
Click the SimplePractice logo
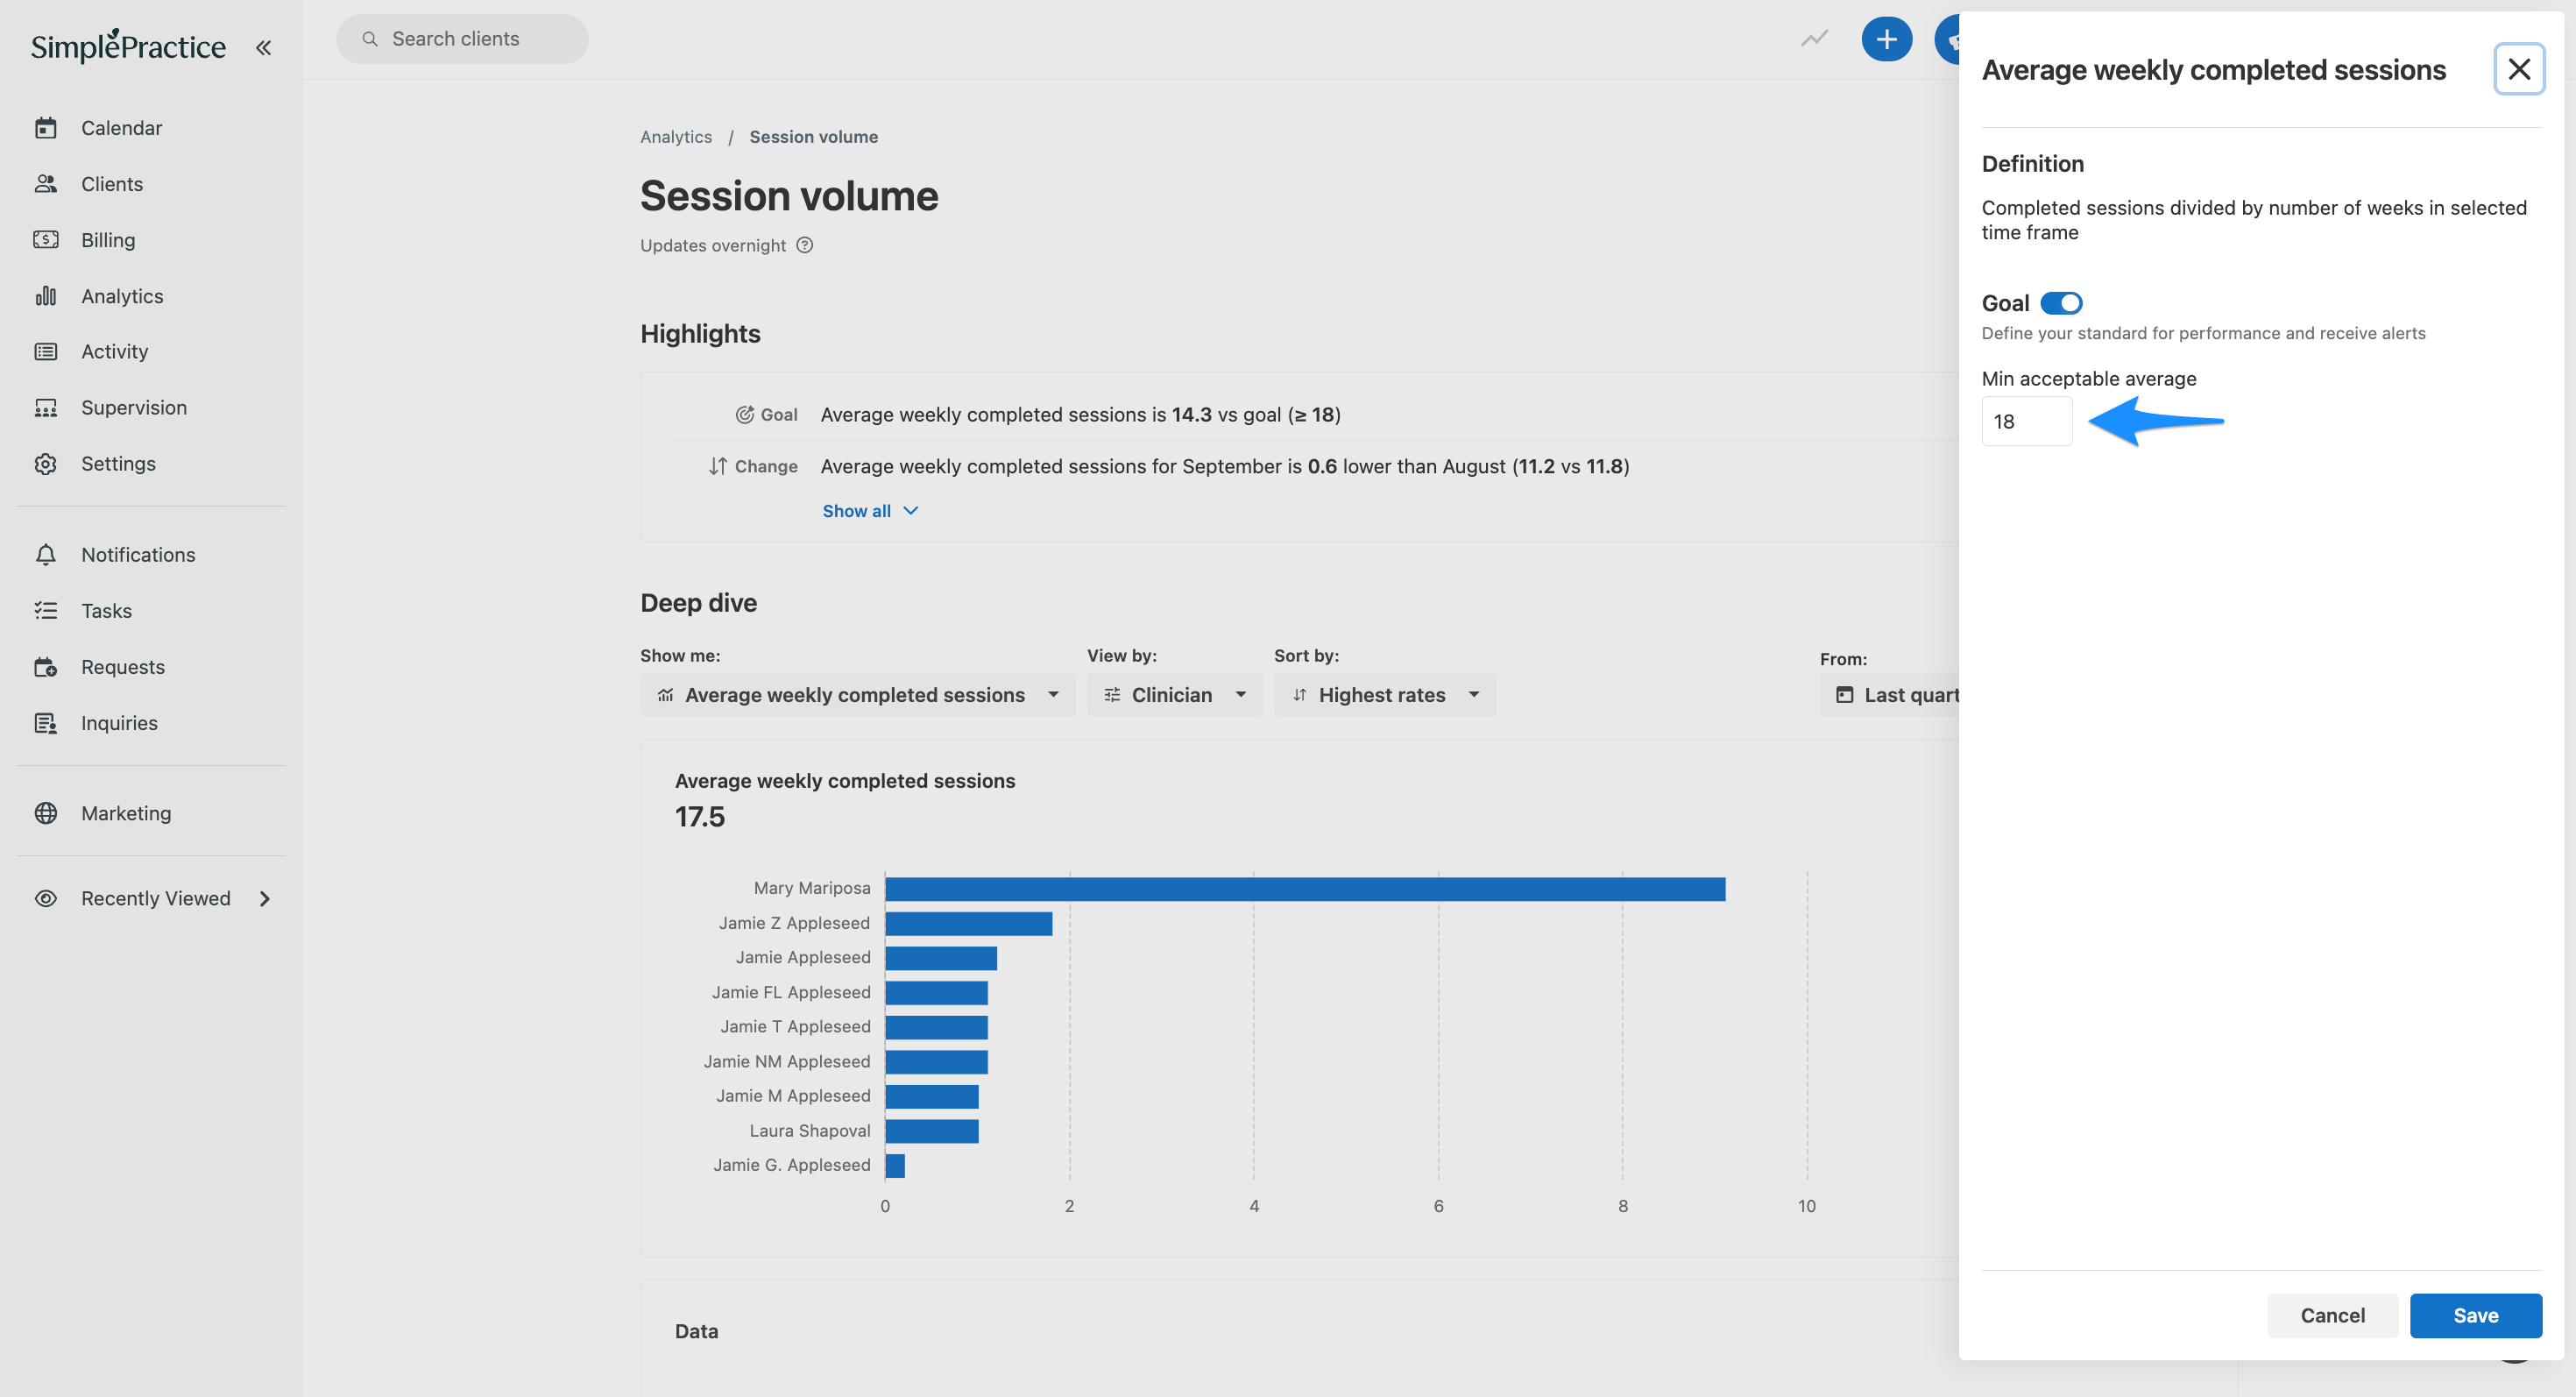128,46
